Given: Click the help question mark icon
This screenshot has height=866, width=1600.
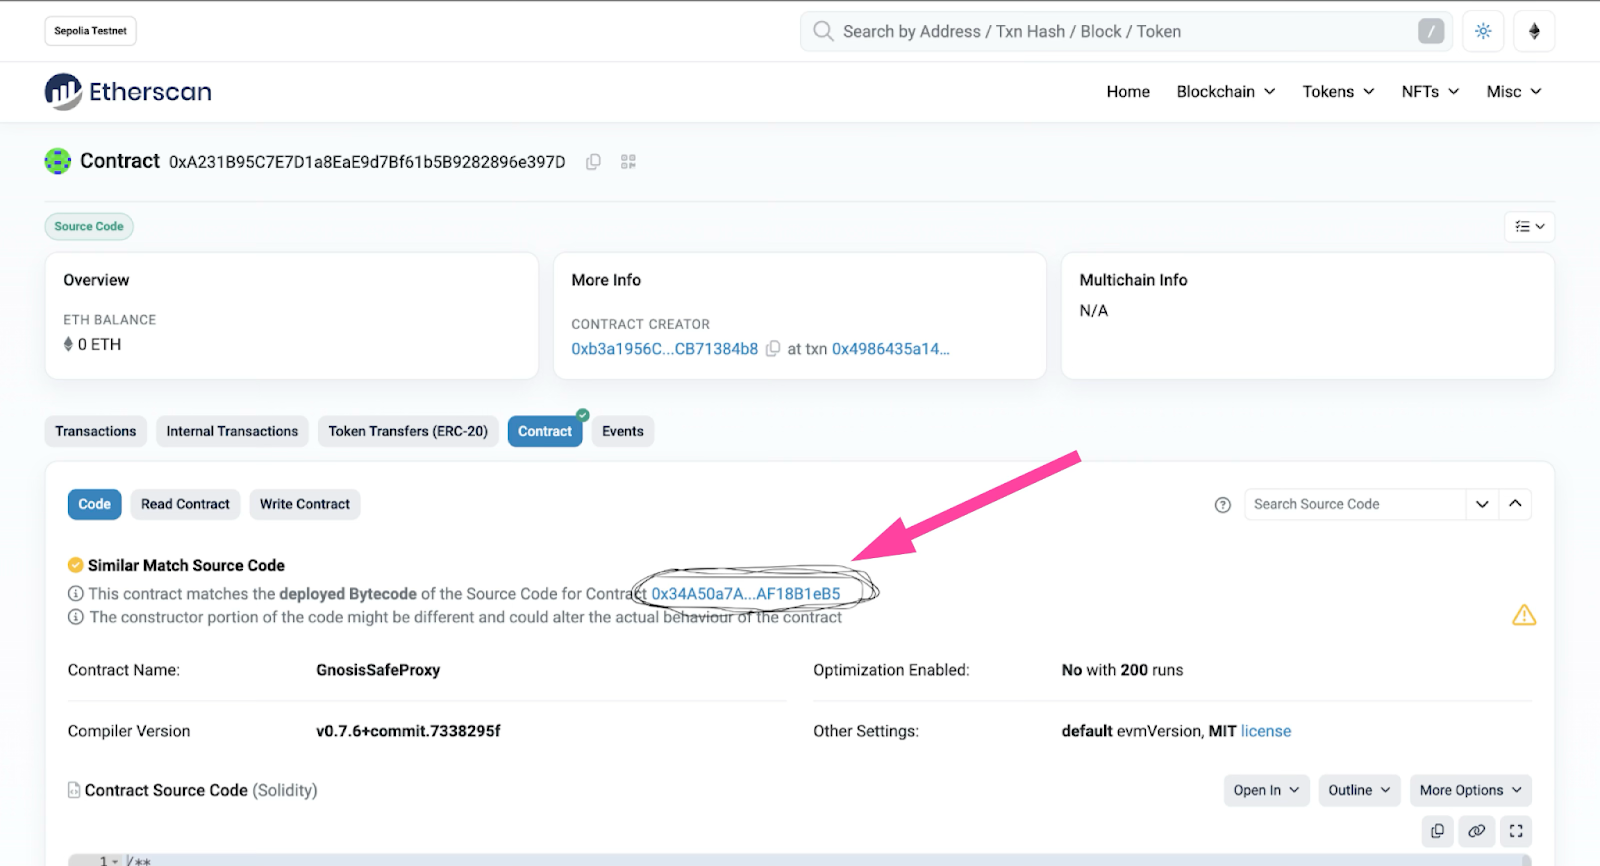Looking at the screenshot, I should click(x=1222, y=505).
